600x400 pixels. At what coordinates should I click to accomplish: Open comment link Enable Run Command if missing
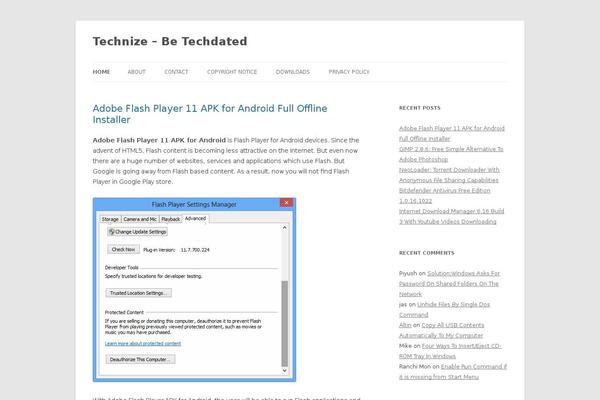tap(453, 371)
